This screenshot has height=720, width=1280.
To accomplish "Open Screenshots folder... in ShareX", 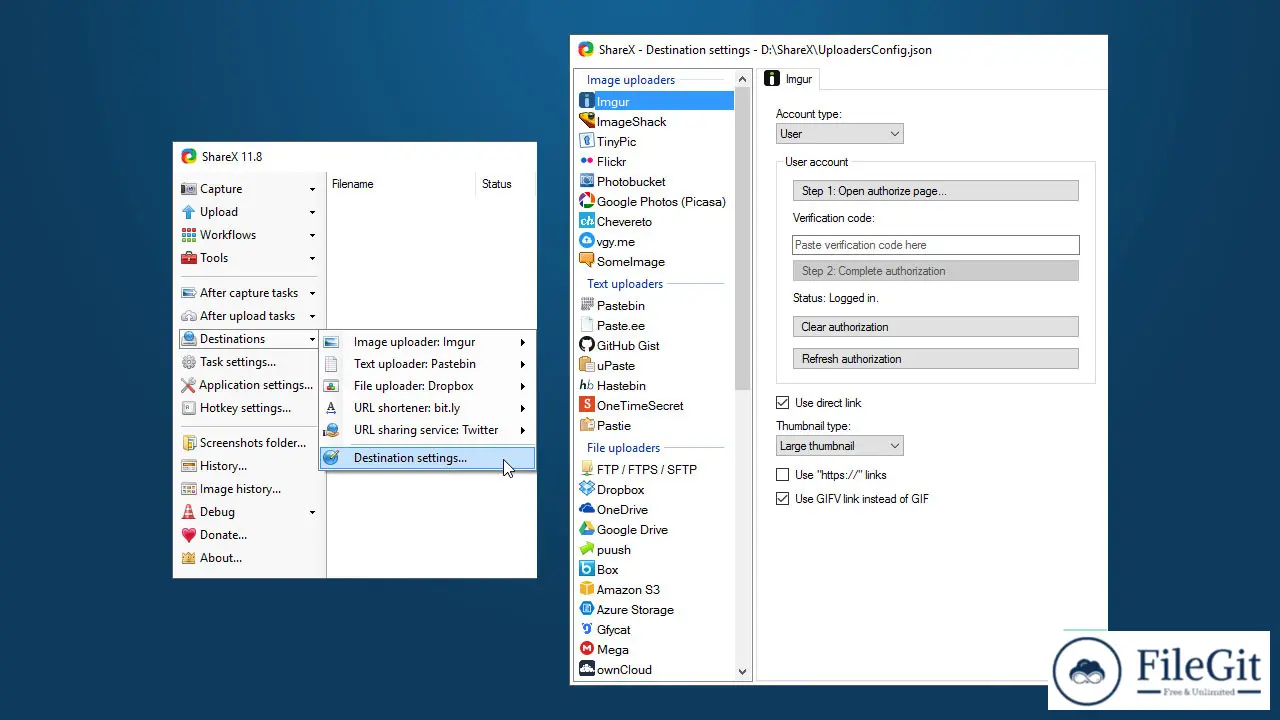I will point(248,443).
